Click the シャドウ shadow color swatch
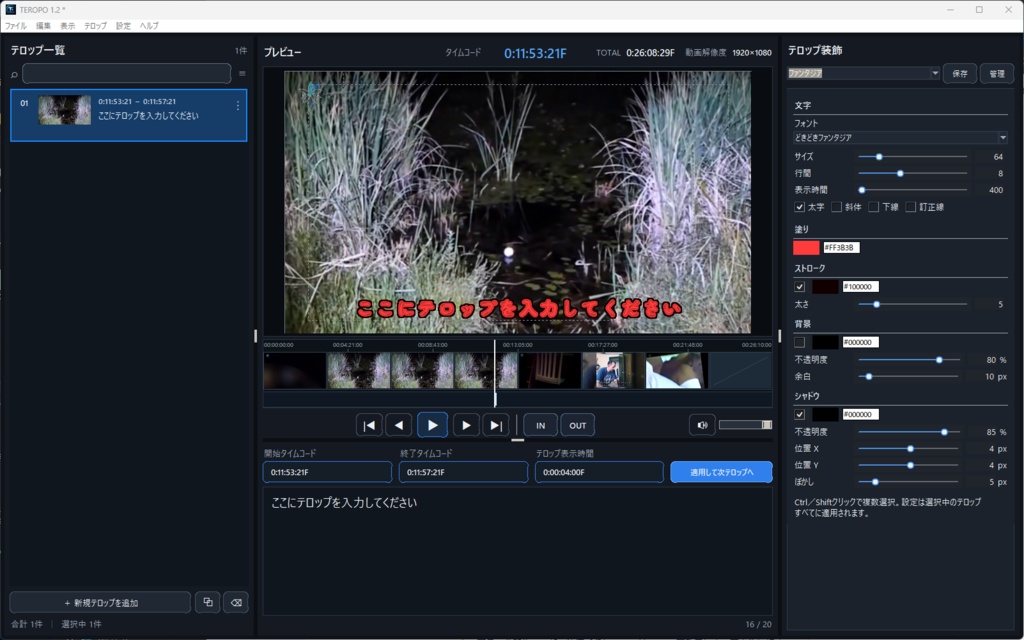Image resolution: width=1024 pixels, height=640 pixels. pyautogui.click(x=825, y=415)
